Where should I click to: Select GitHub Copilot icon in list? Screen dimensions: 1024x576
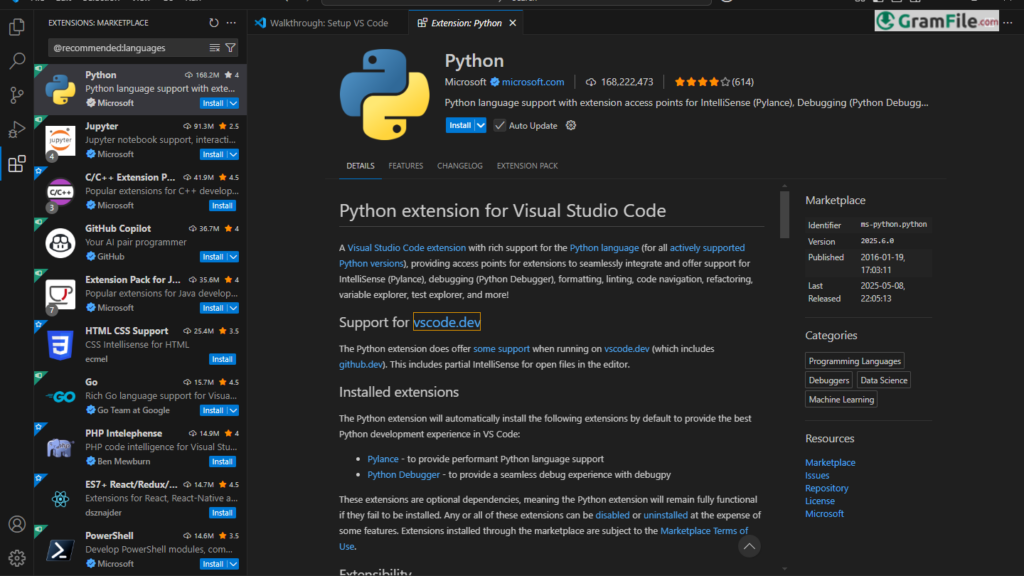(x=60, y=243)
